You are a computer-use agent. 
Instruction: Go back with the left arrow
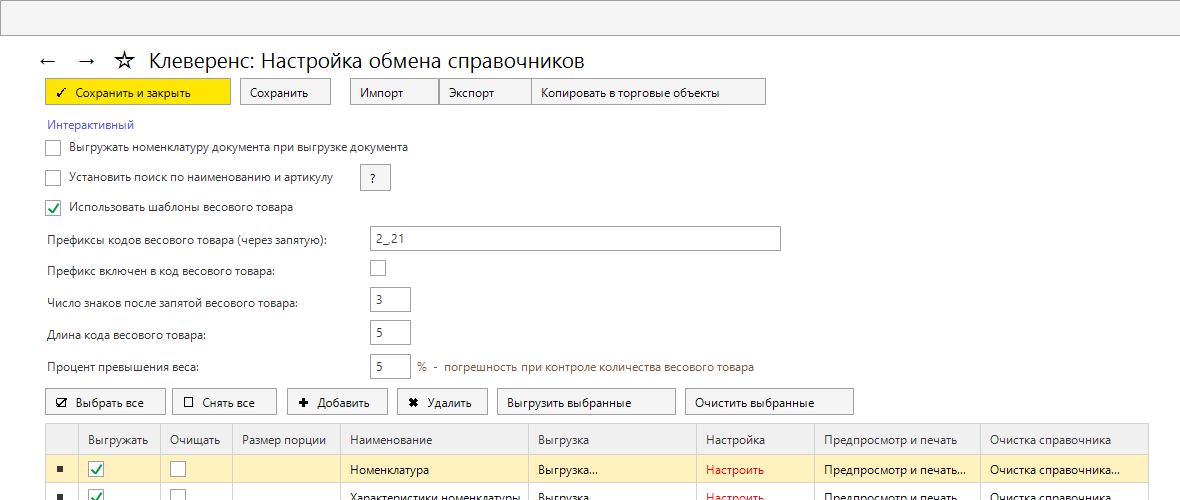point(47,61)
